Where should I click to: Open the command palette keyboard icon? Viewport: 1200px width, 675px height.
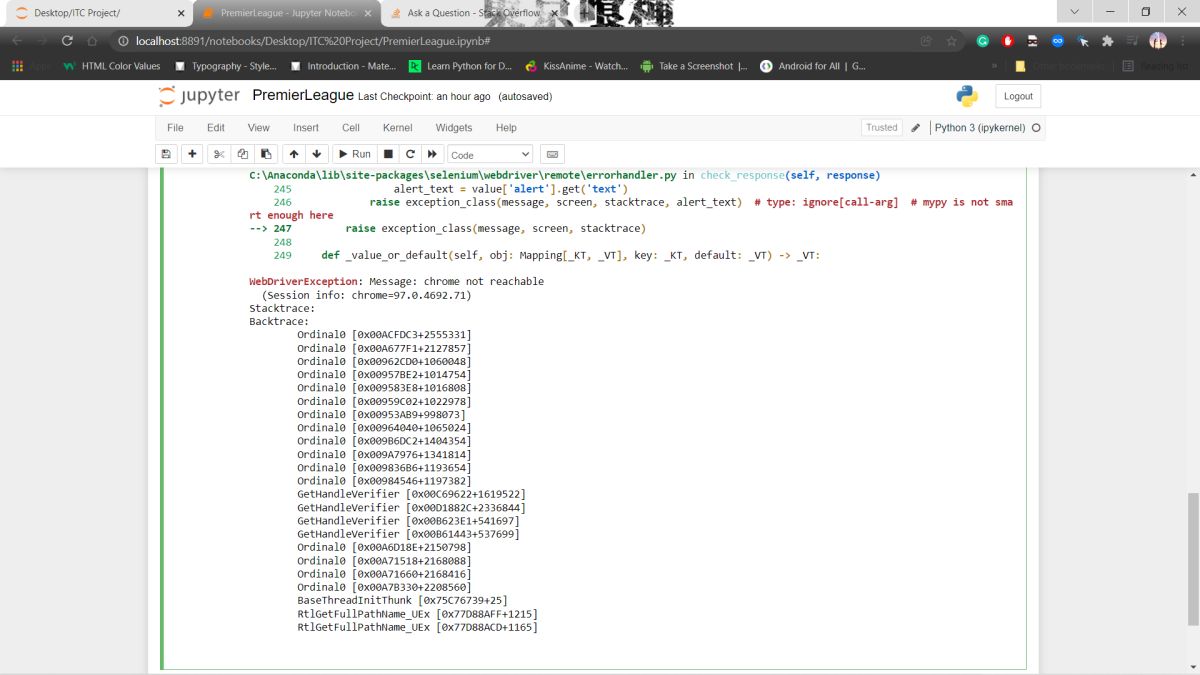click(551, 154)
